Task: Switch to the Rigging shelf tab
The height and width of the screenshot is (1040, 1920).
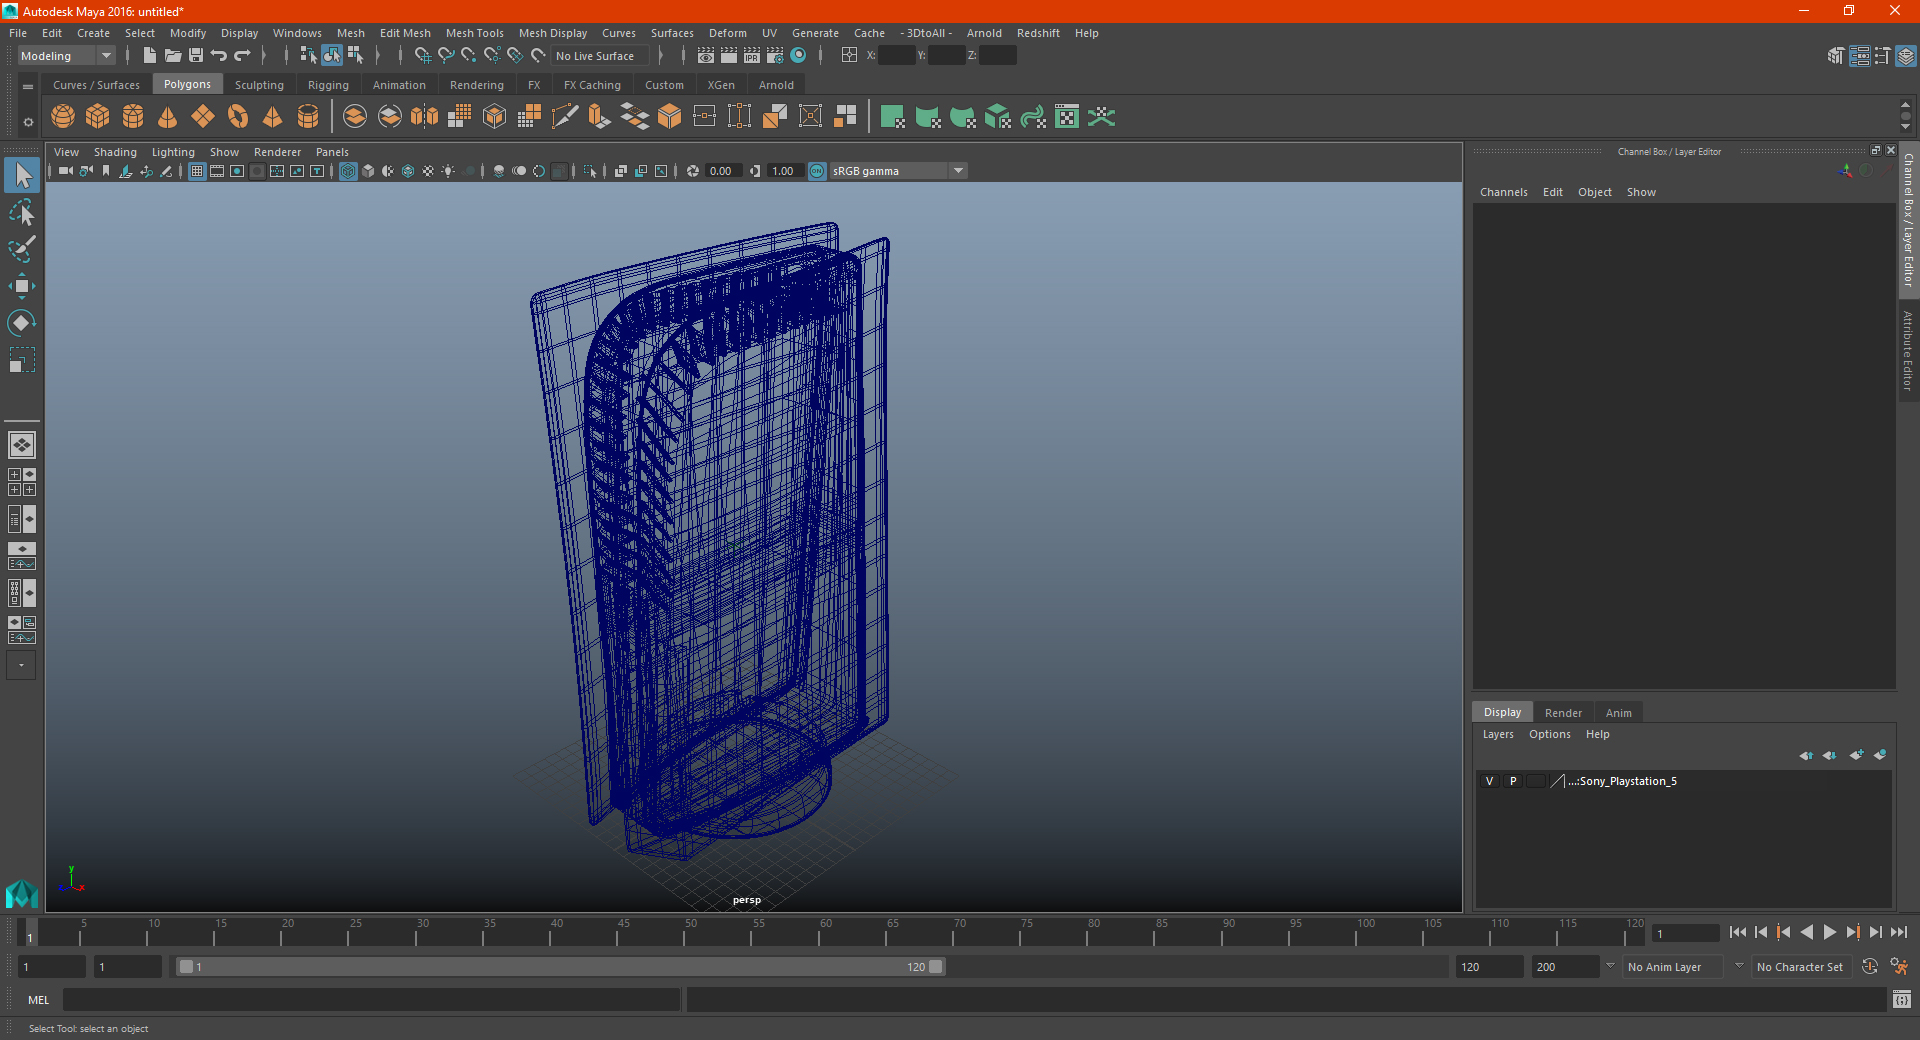Action: 328,85
